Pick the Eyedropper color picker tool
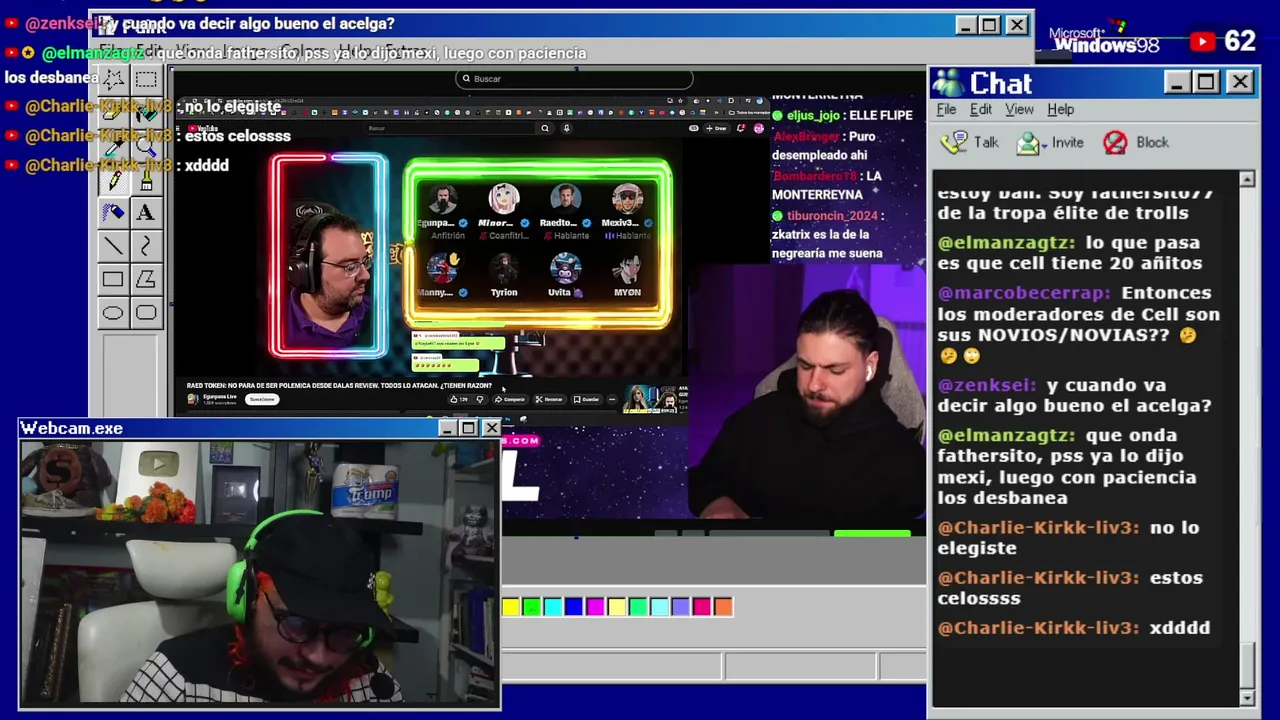 [113, 146]
